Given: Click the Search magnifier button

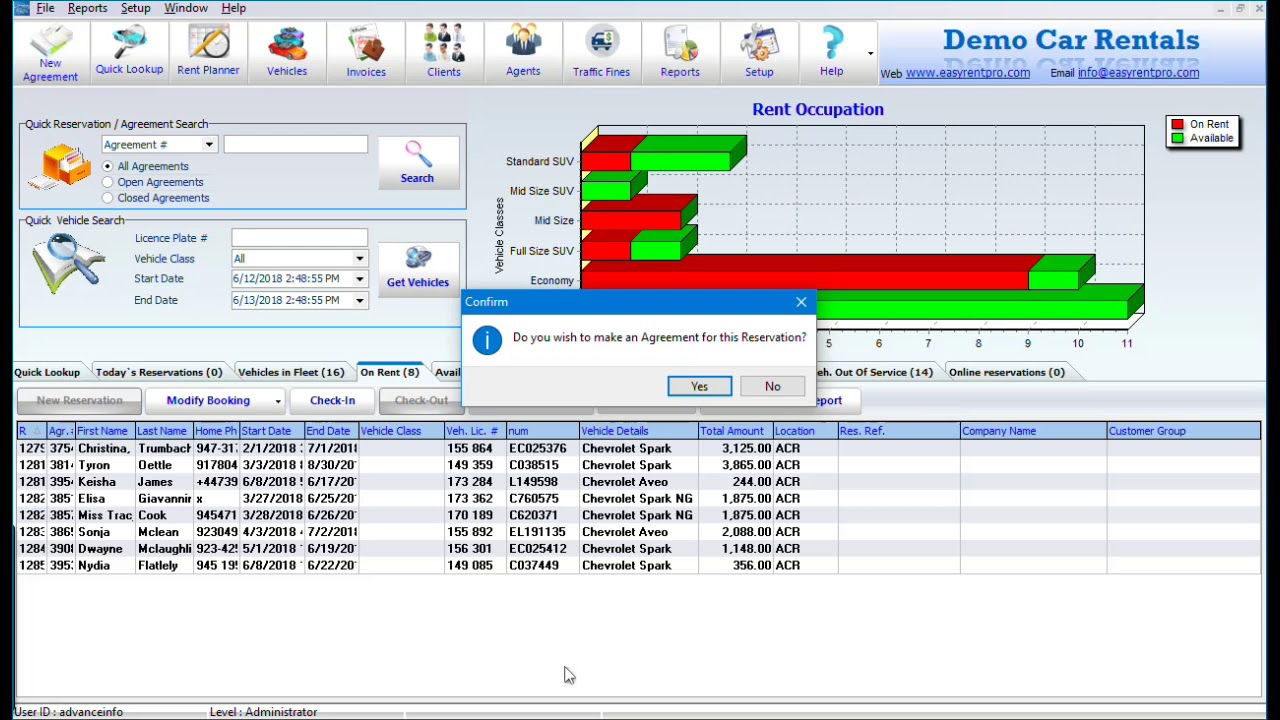Looking at the screenshot, I should 418,162.
